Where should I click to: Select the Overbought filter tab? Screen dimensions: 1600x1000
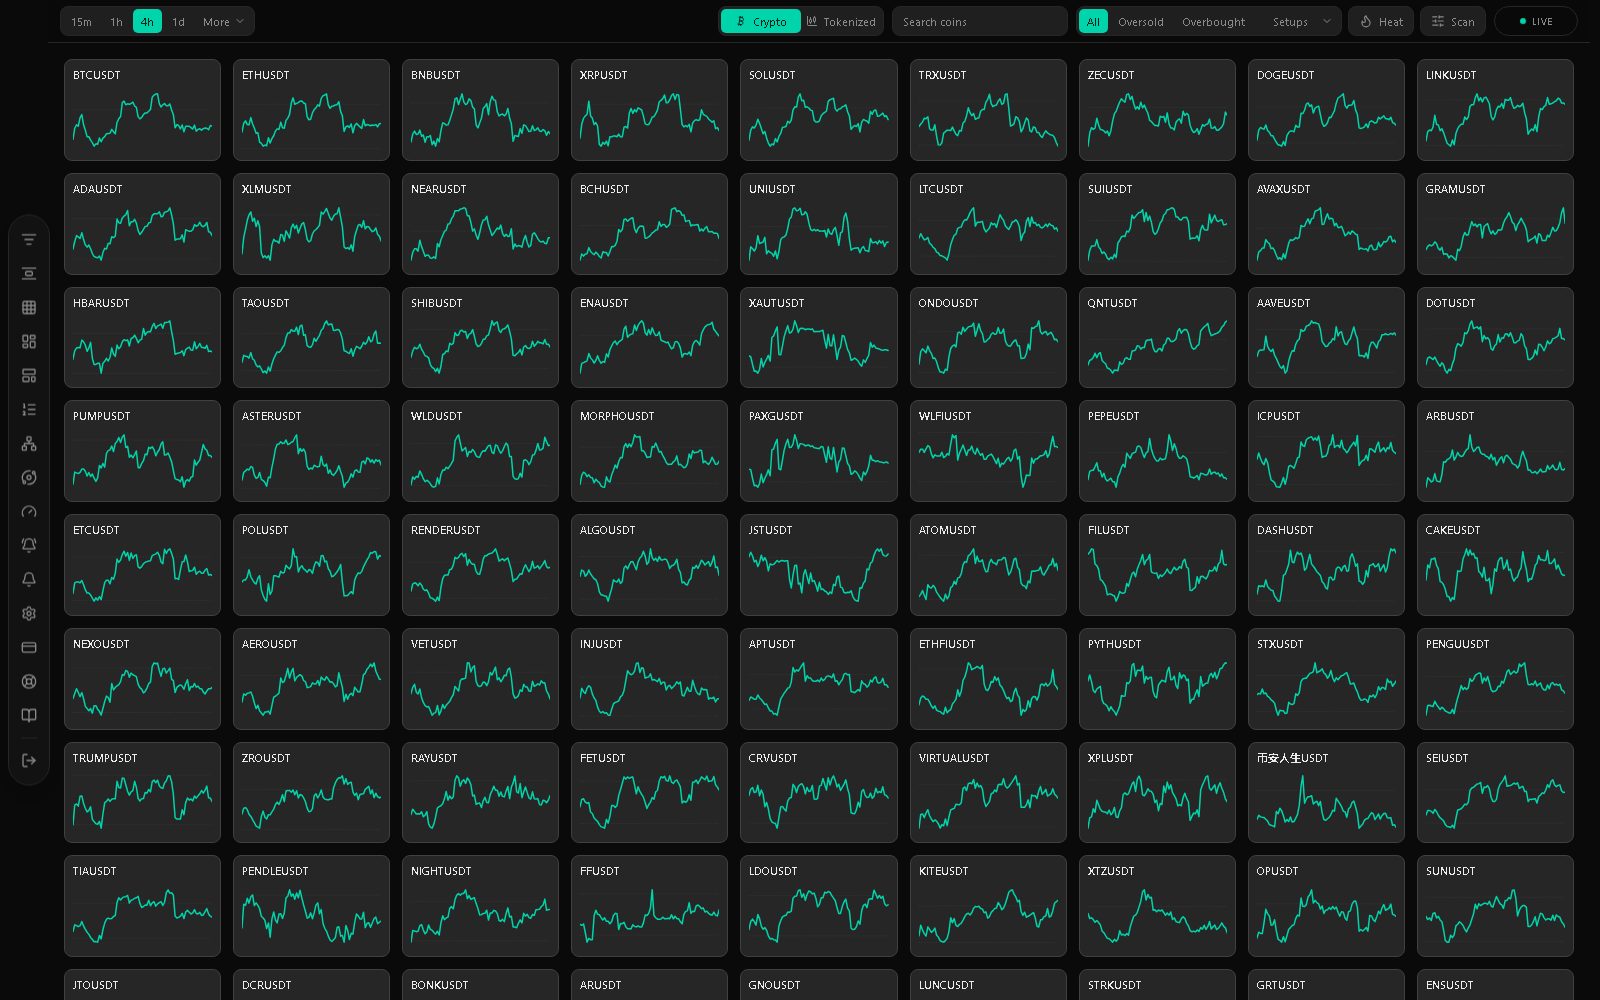(1213, 22)
